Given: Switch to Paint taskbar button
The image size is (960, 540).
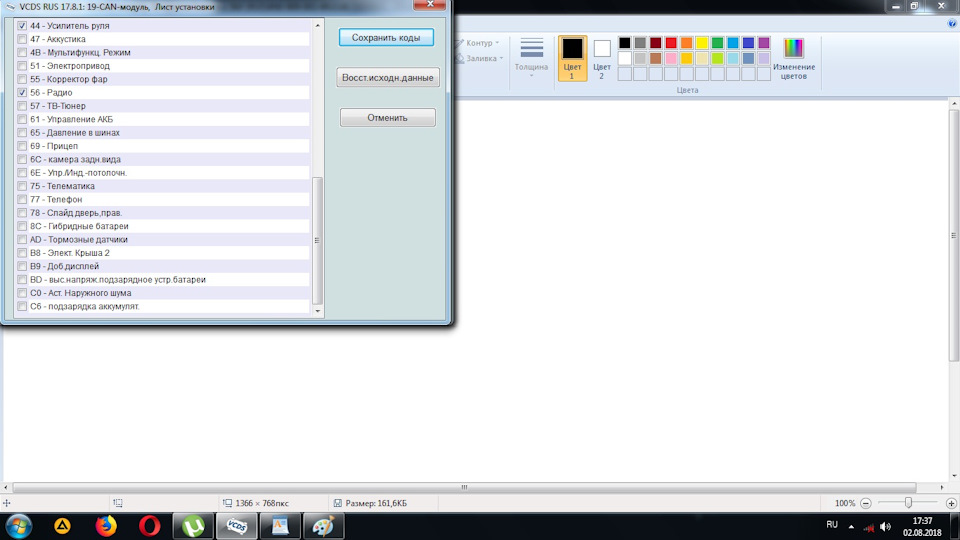Looking at the screenshot, I should [323, 526].
